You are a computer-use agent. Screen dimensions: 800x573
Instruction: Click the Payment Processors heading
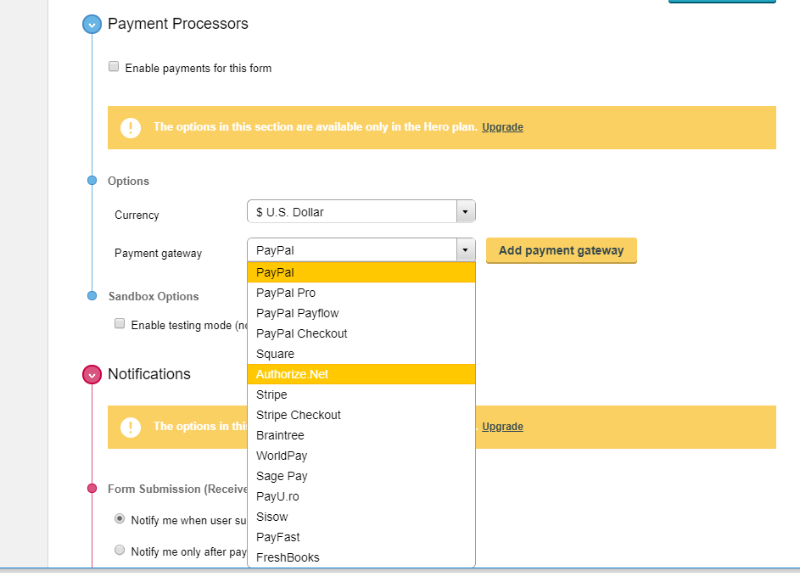[x=178, y=24]
